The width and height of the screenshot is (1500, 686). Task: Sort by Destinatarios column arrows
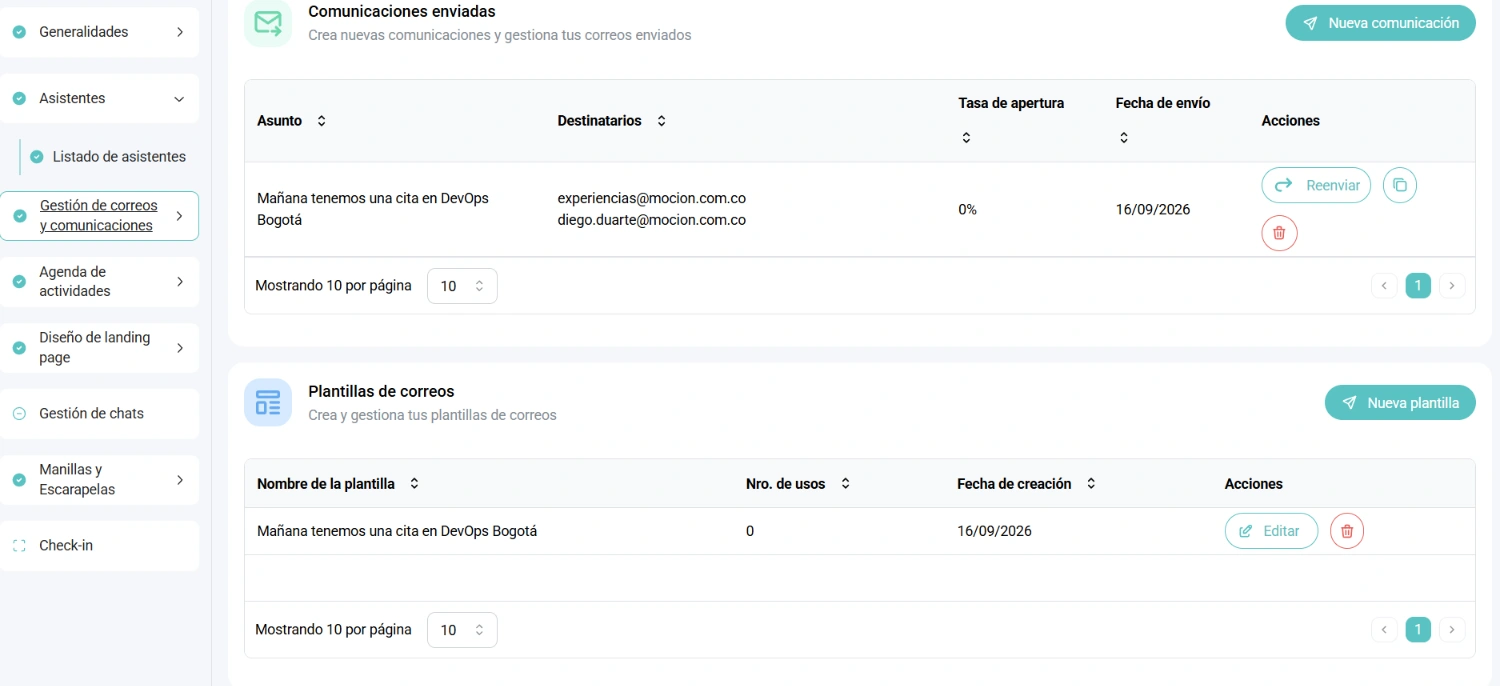[661, 121]
